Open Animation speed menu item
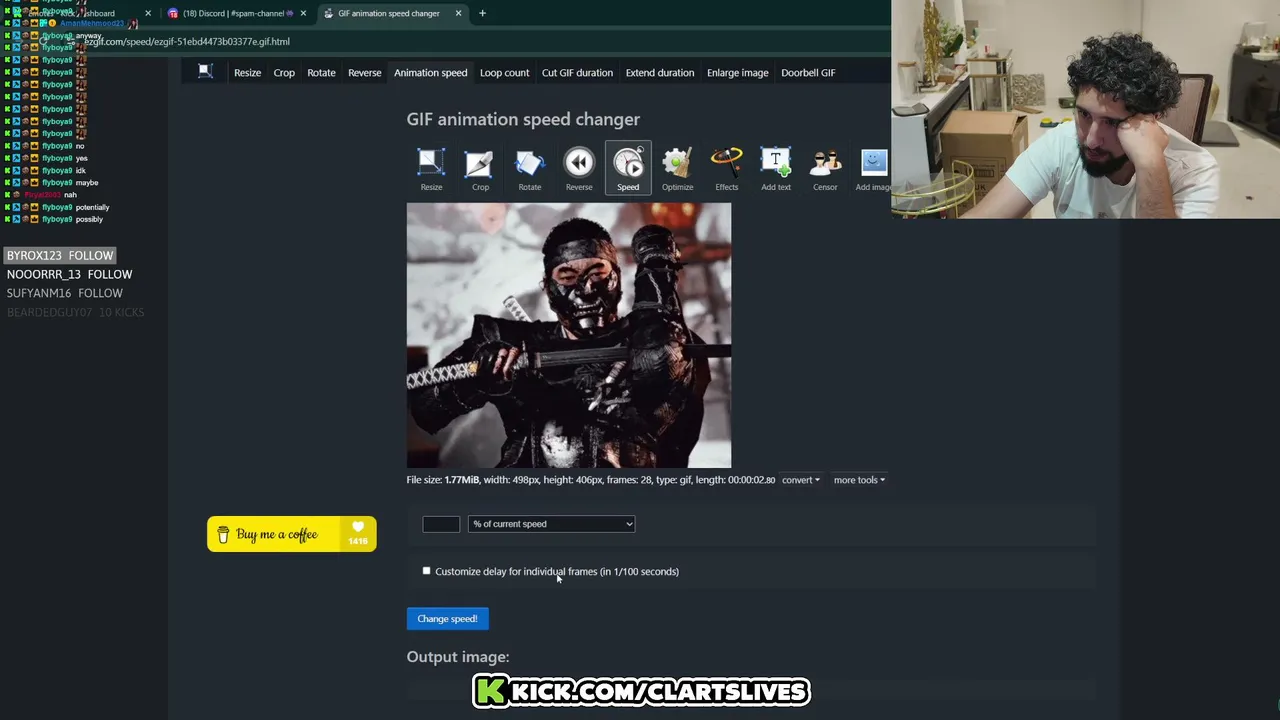 (430, 72)
